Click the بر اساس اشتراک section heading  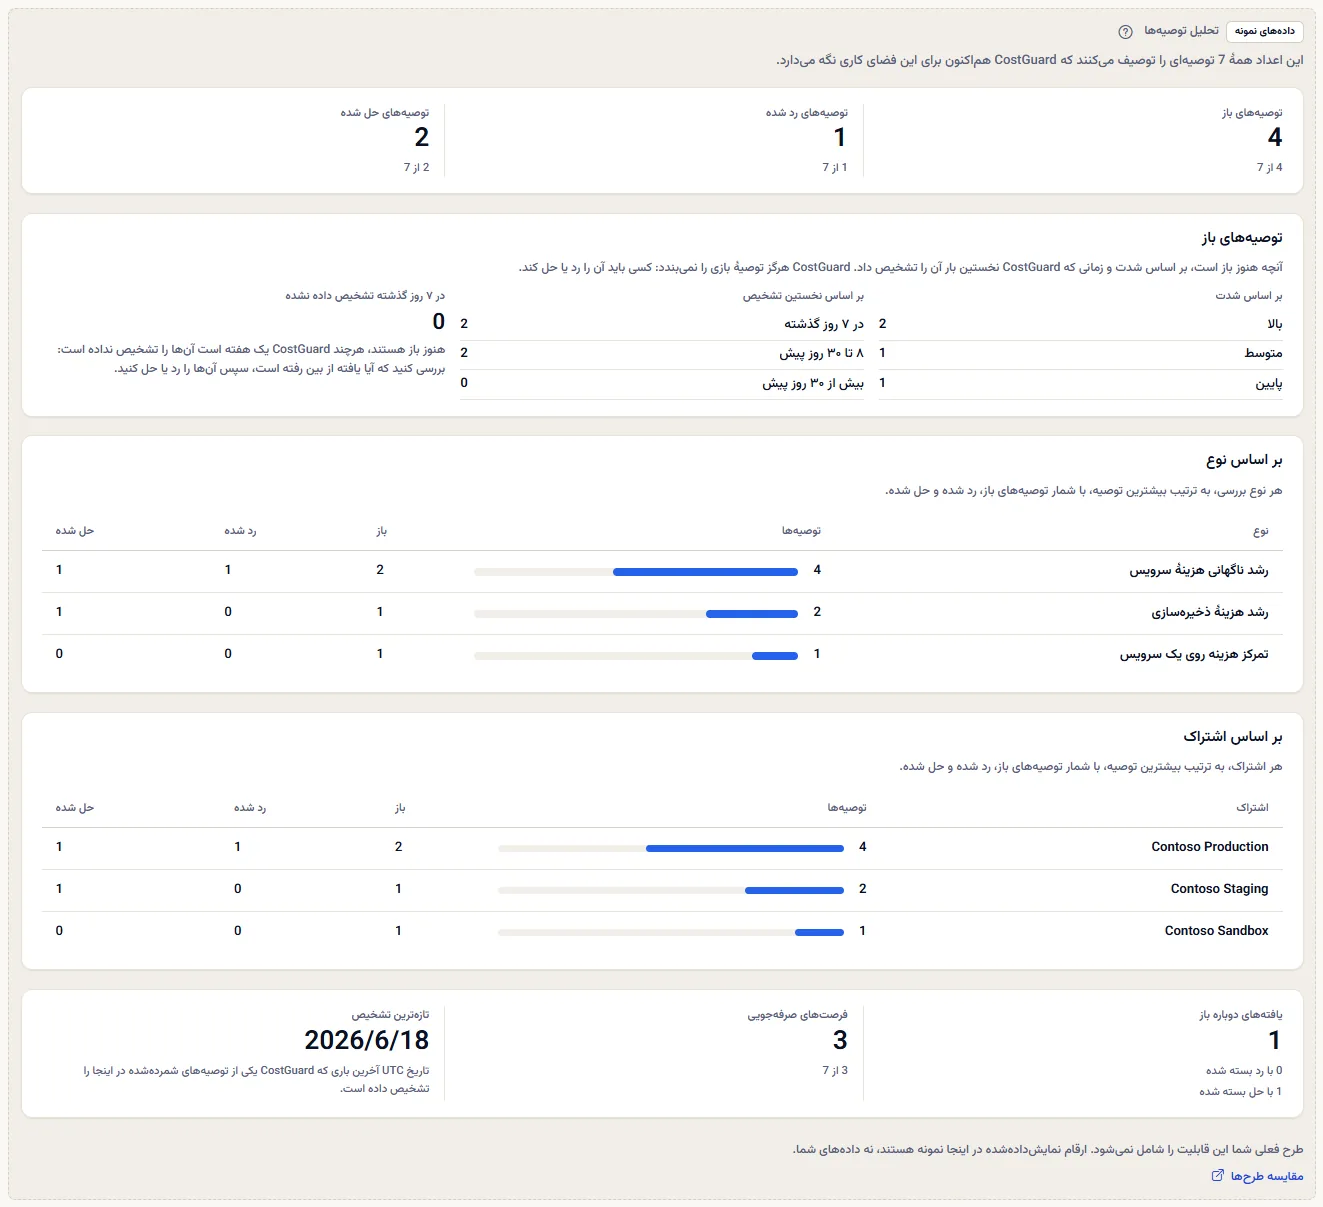coord(1233,737)
